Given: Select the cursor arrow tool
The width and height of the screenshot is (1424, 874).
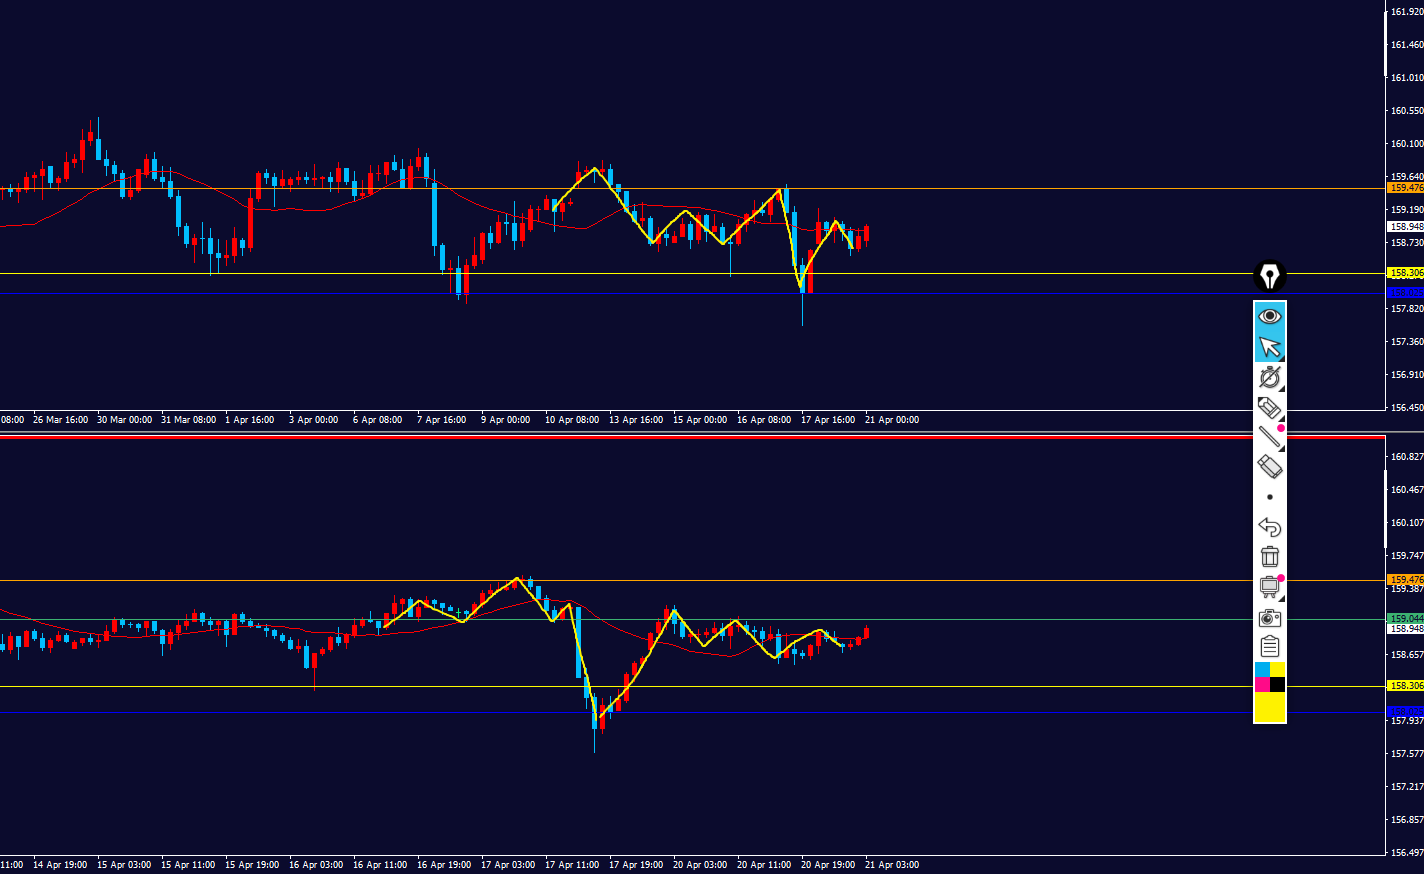Looking at the screenshot, I should [1269, 346].
